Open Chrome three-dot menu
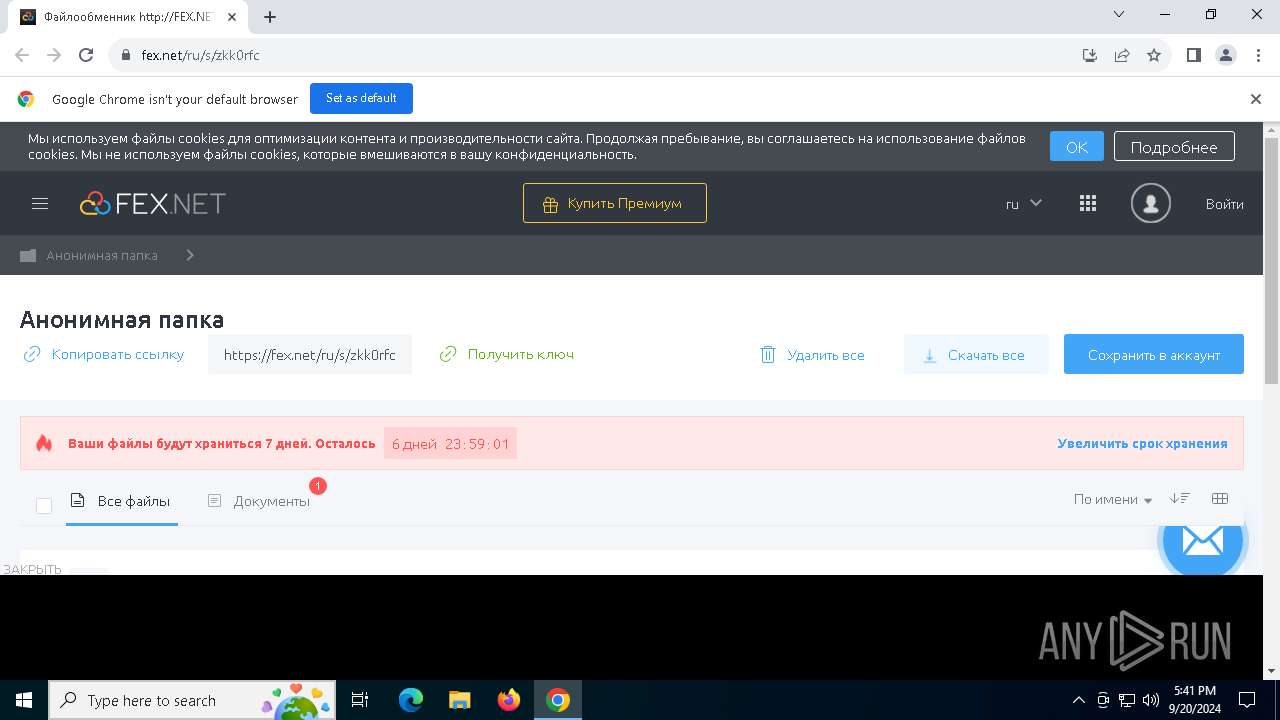 (1258, 55)
